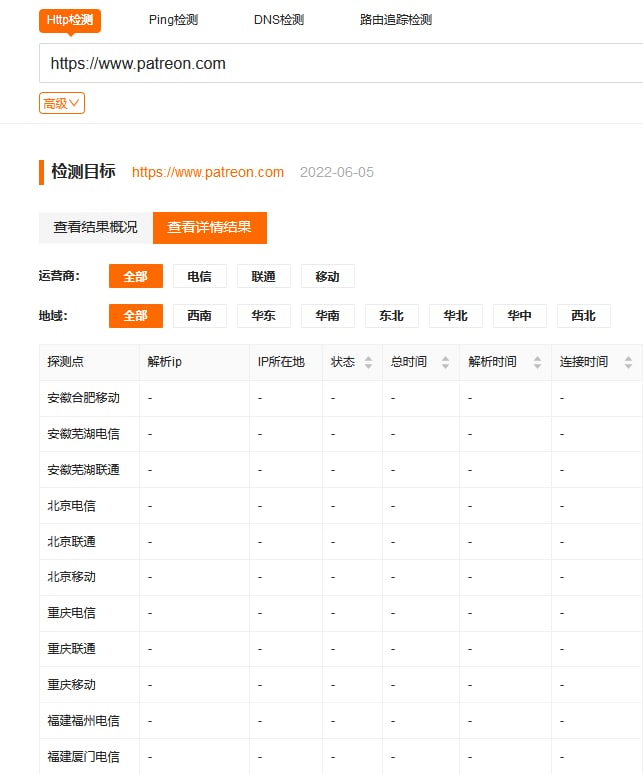
Task: Select 东北 region filter
Action: coord(391,315)
